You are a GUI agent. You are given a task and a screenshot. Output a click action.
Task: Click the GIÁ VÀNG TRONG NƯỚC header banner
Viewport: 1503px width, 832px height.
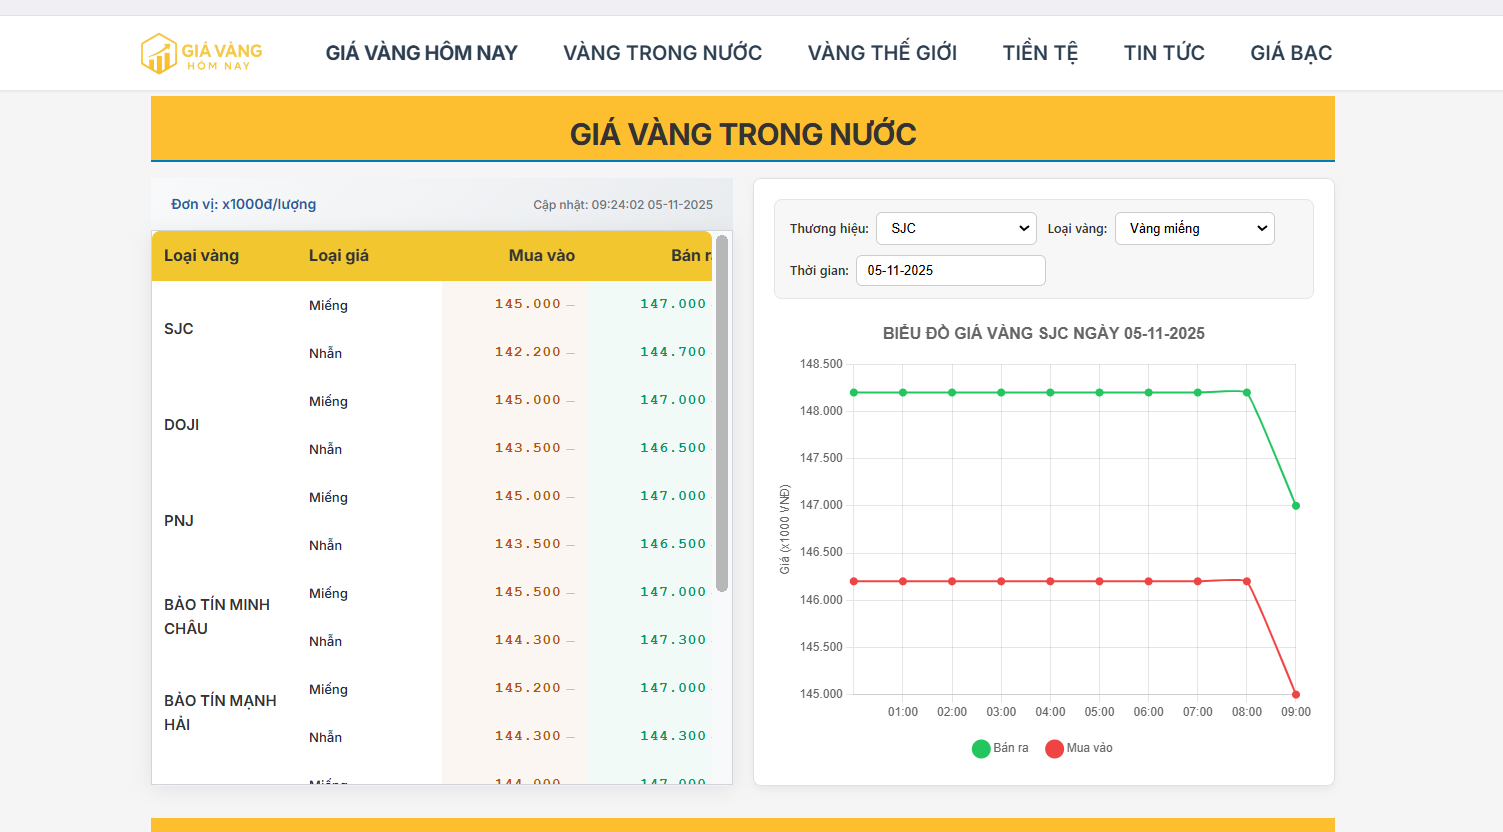742,131
